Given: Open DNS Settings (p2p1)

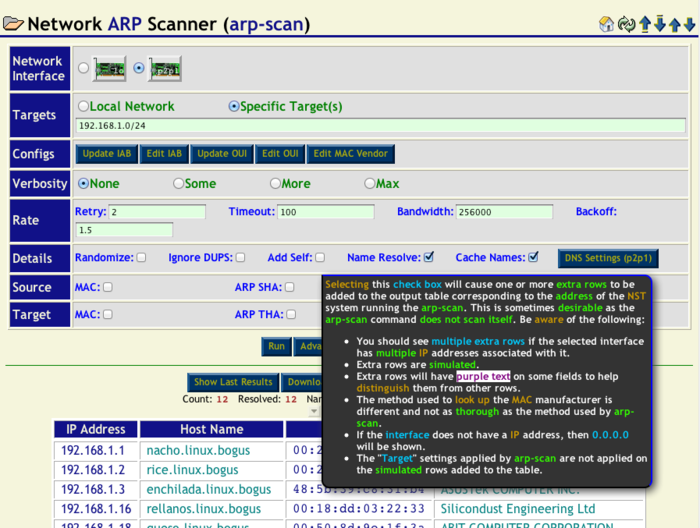Looking at the screenshot, I should (x=607, y=258).
